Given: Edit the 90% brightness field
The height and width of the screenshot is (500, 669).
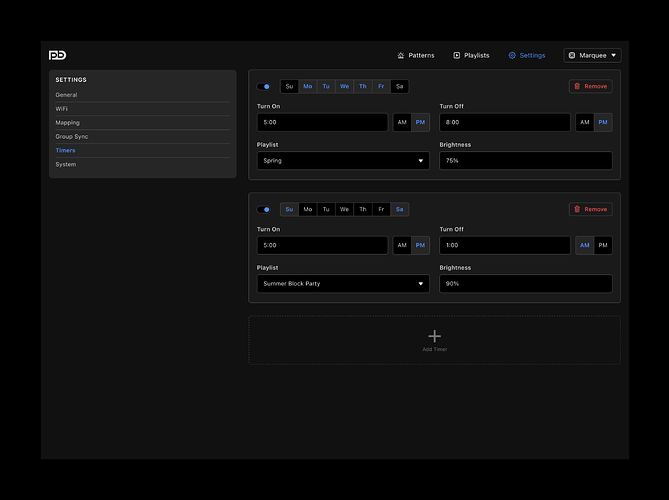Looking at the screenshot, I should pos(526,284).
